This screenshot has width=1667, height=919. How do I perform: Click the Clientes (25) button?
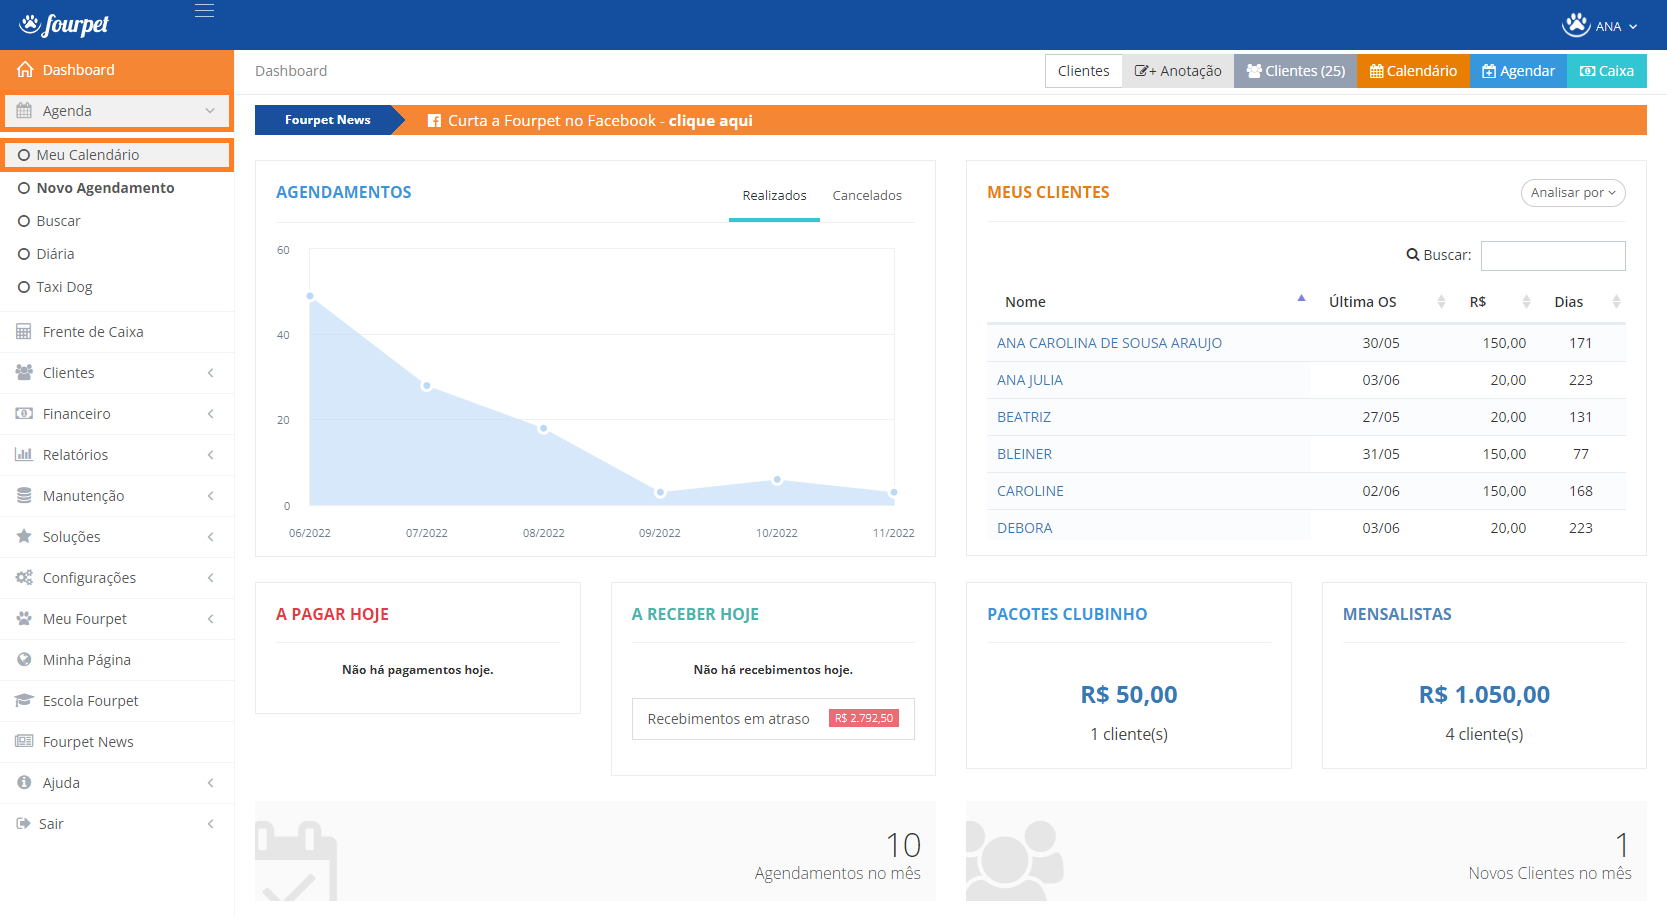tap(1295, 71)
